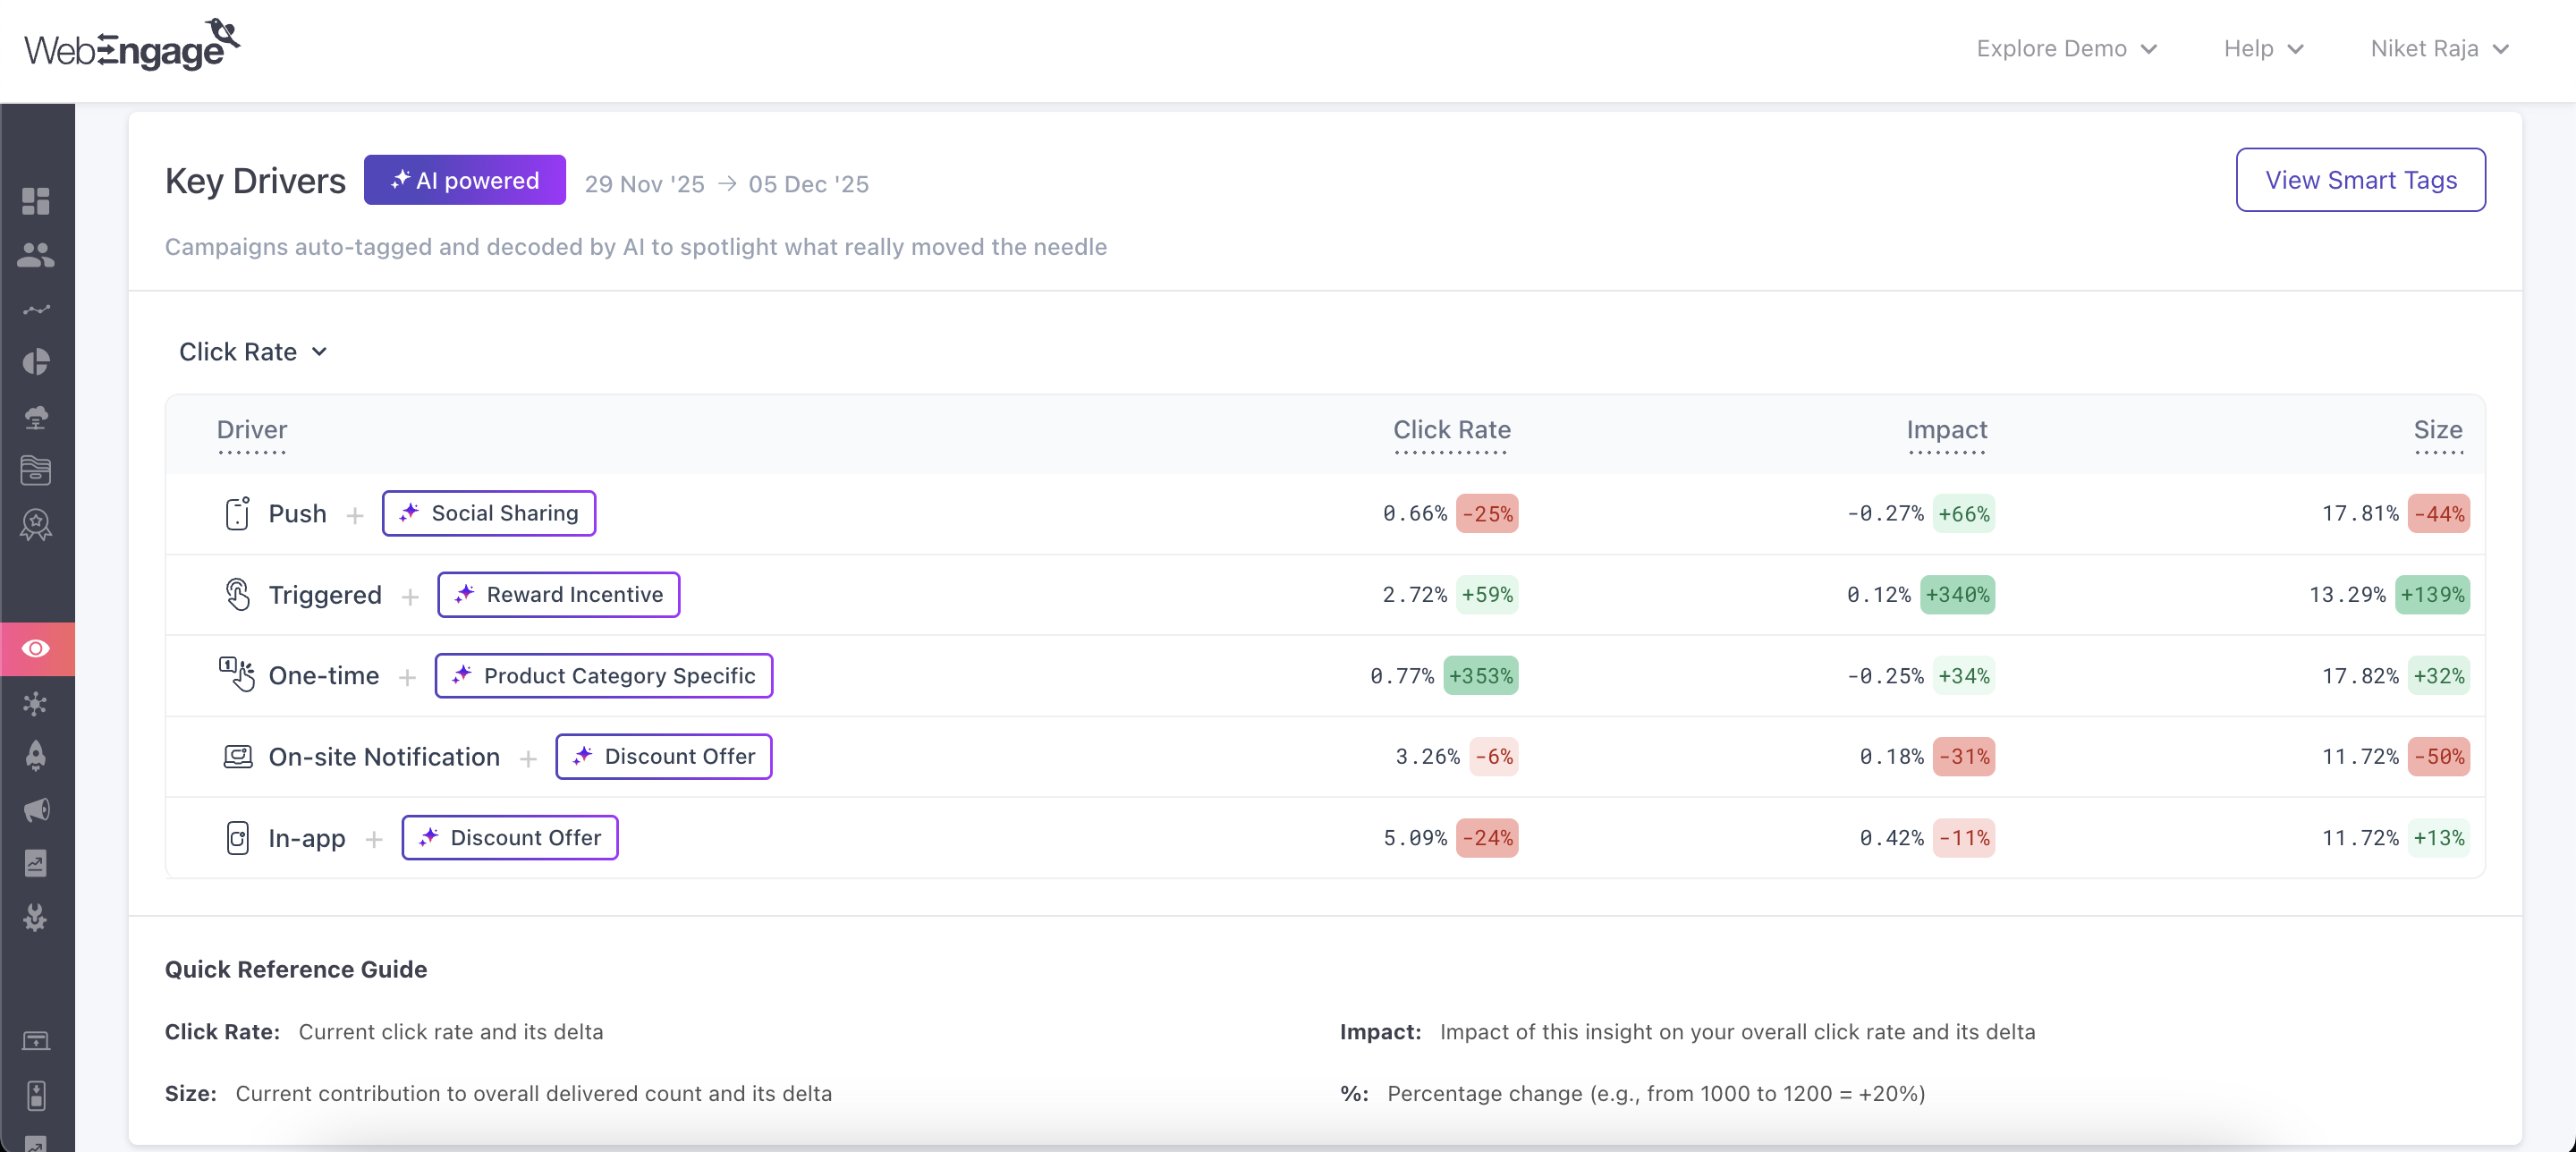Click the Impact column header

tap(1946, 430)
